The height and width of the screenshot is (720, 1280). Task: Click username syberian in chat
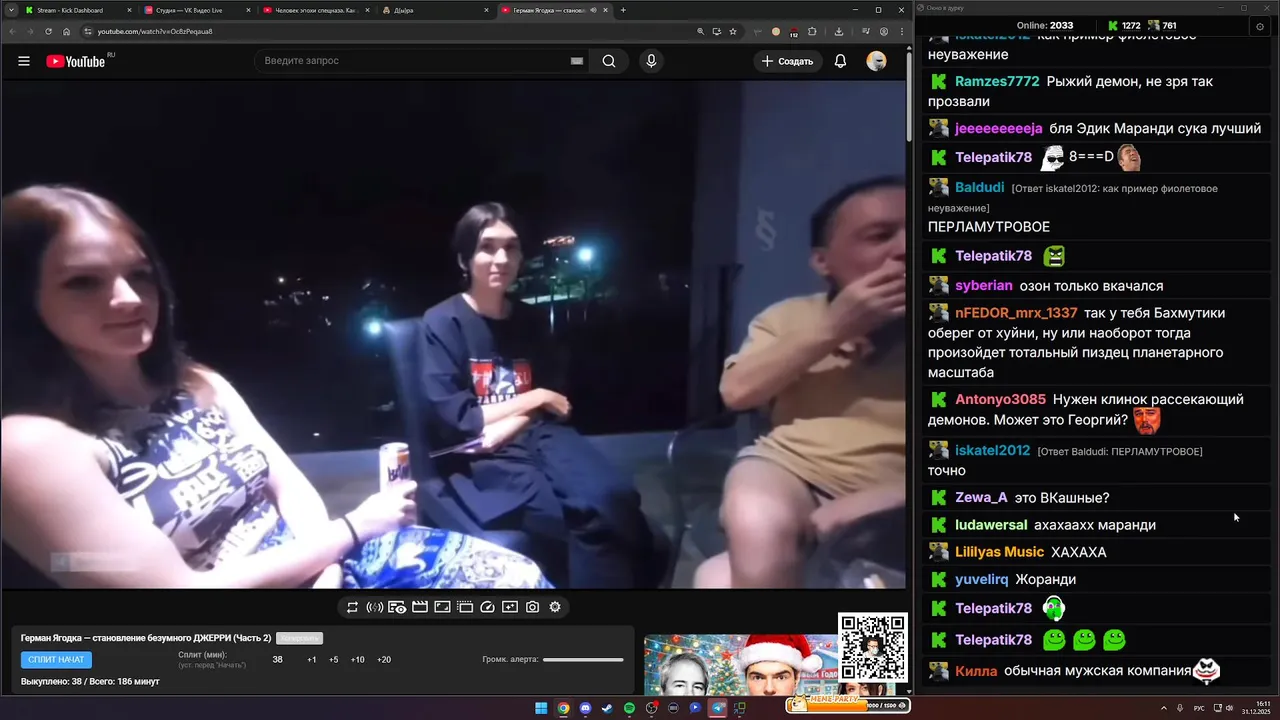pyautogui.click(x=984, y=286)
